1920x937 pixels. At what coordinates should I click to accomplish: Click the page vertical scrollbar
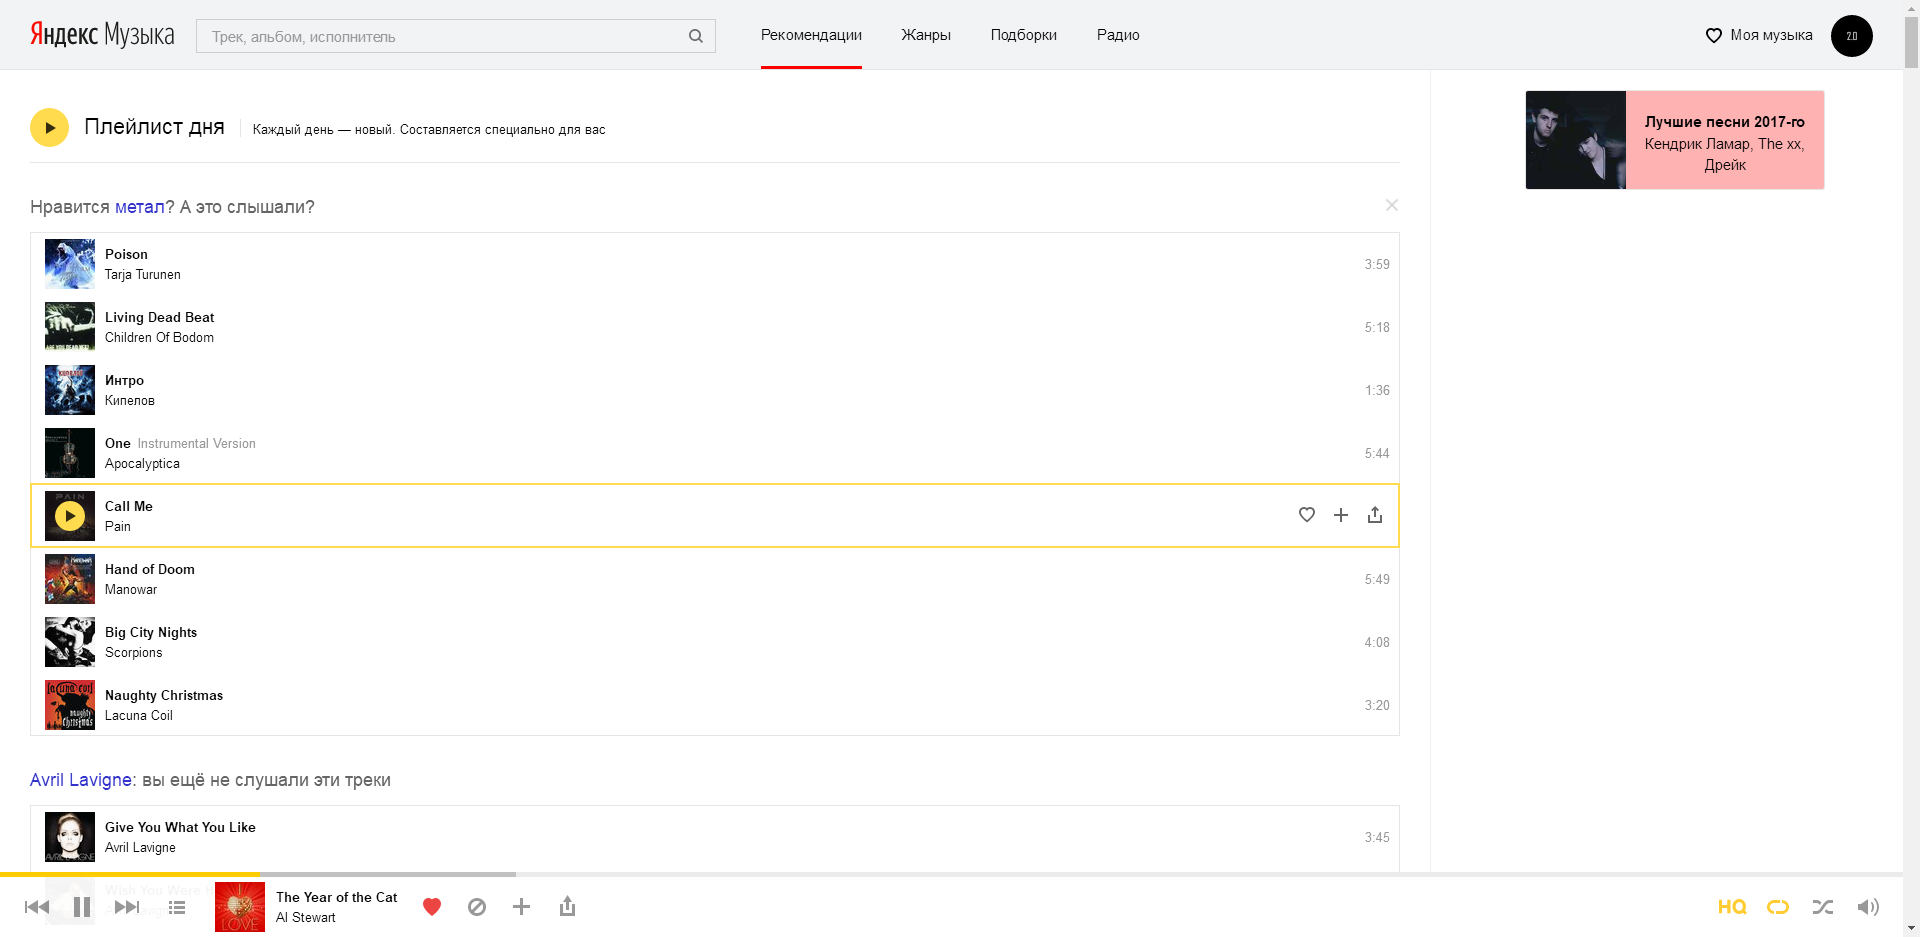[1911, 42]
